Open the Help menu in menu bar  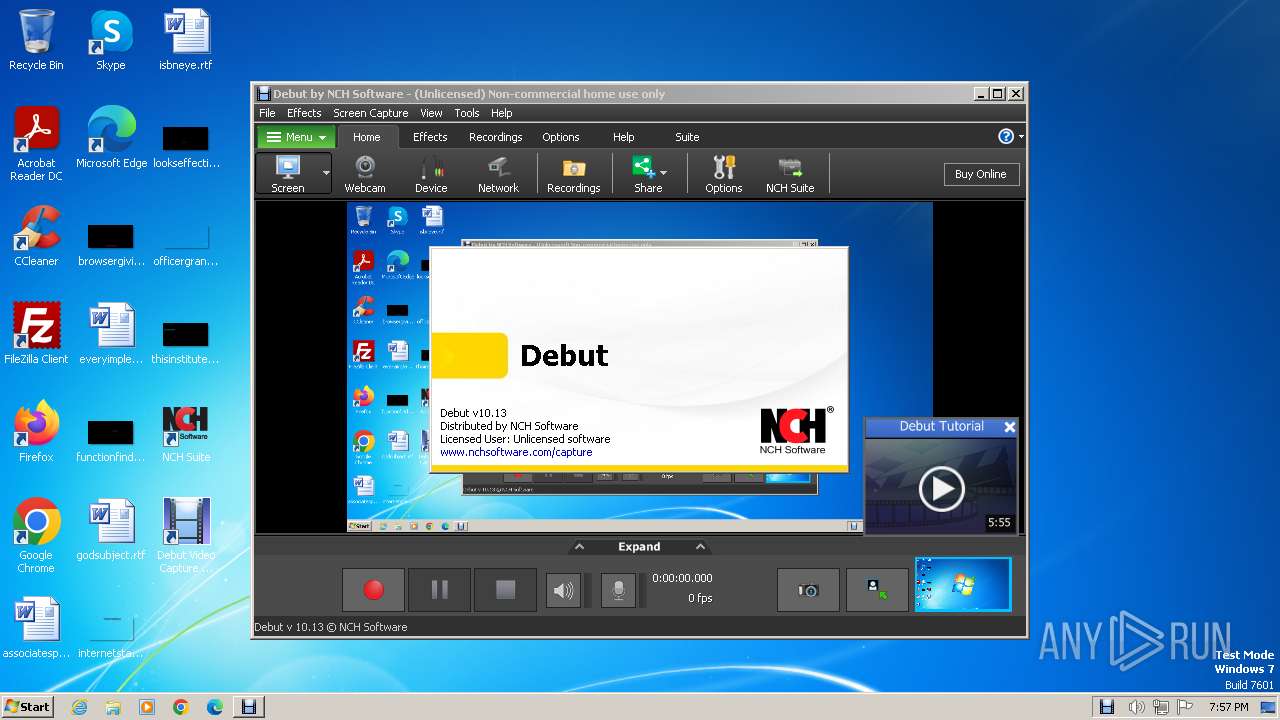click(x=502, y=113)
